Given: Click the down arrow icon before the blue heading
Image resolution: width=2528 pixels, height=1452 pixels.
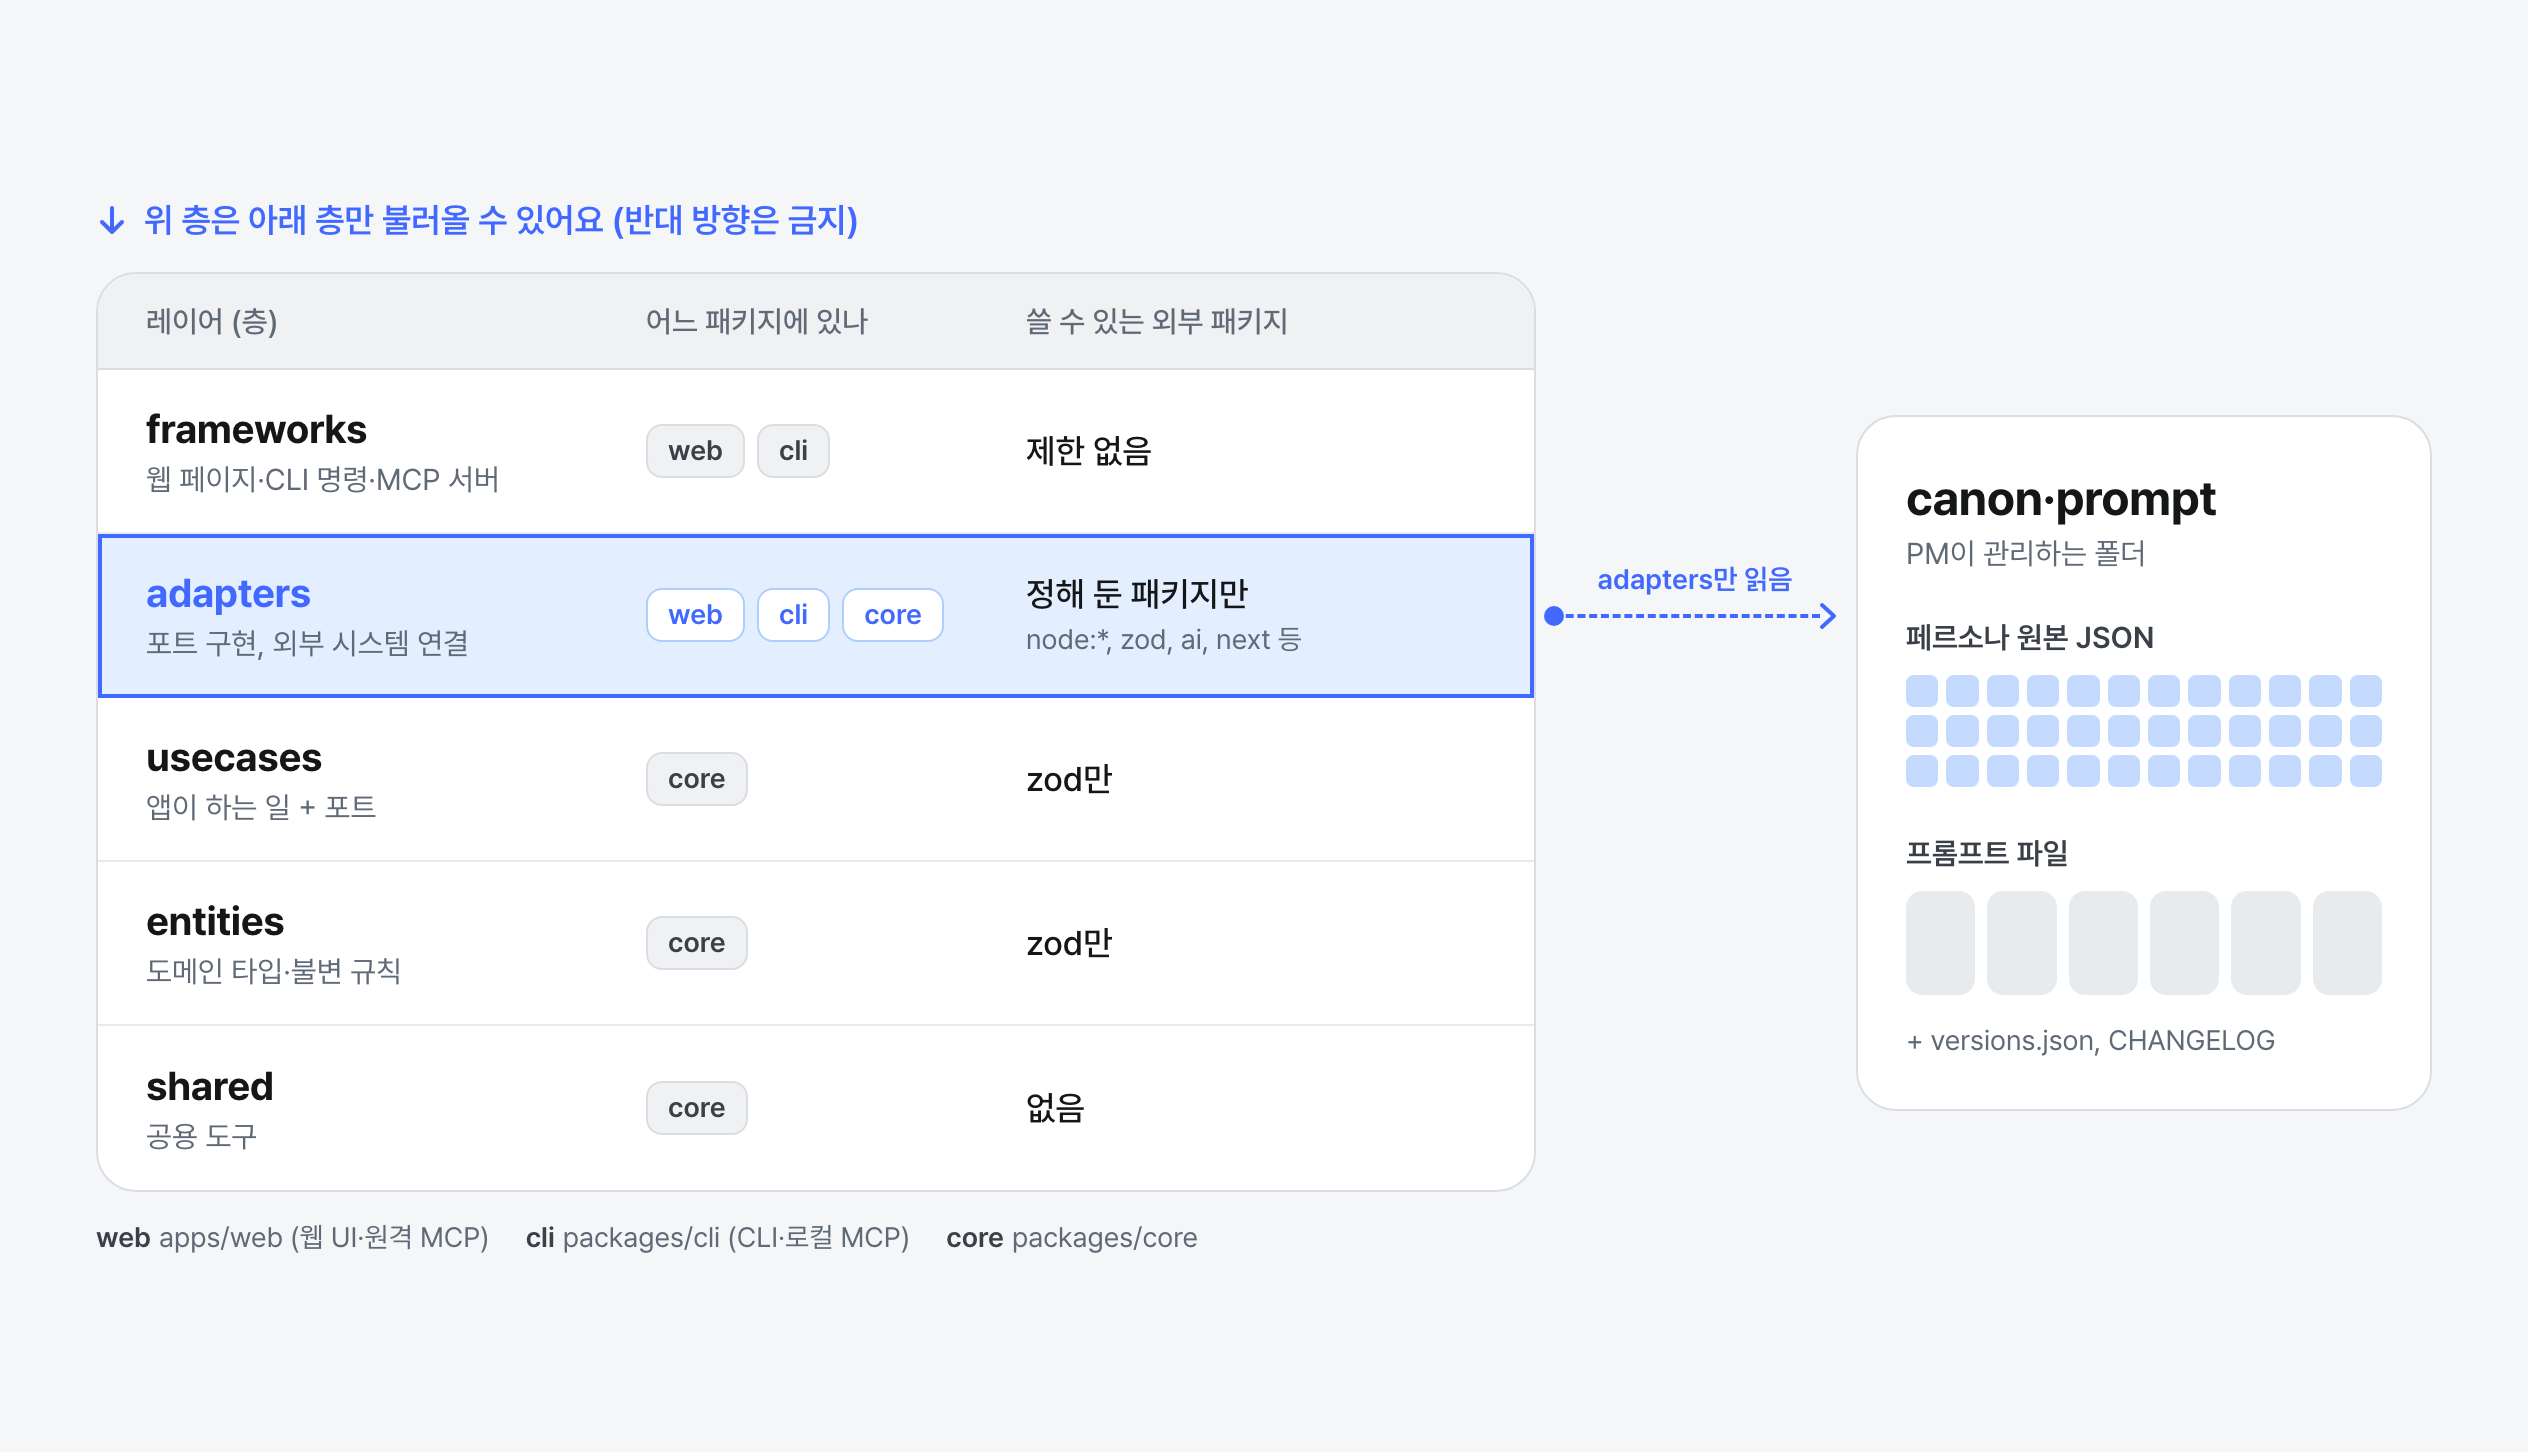Looking at the screenshot, I should [112, 220].
